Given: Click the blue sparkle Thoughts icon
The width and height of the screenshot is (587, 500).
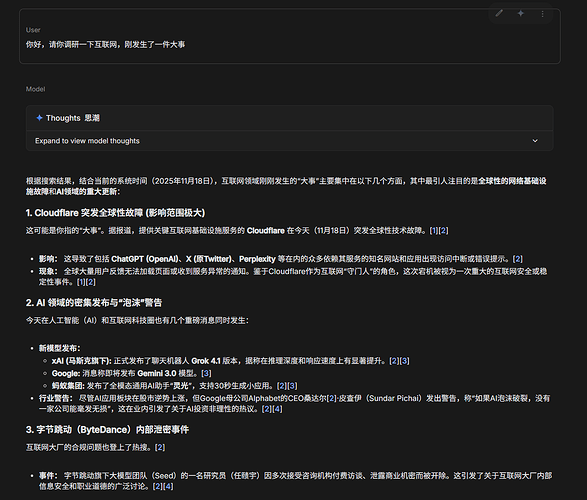Looking at the screenshot, I should click(39, 118).
